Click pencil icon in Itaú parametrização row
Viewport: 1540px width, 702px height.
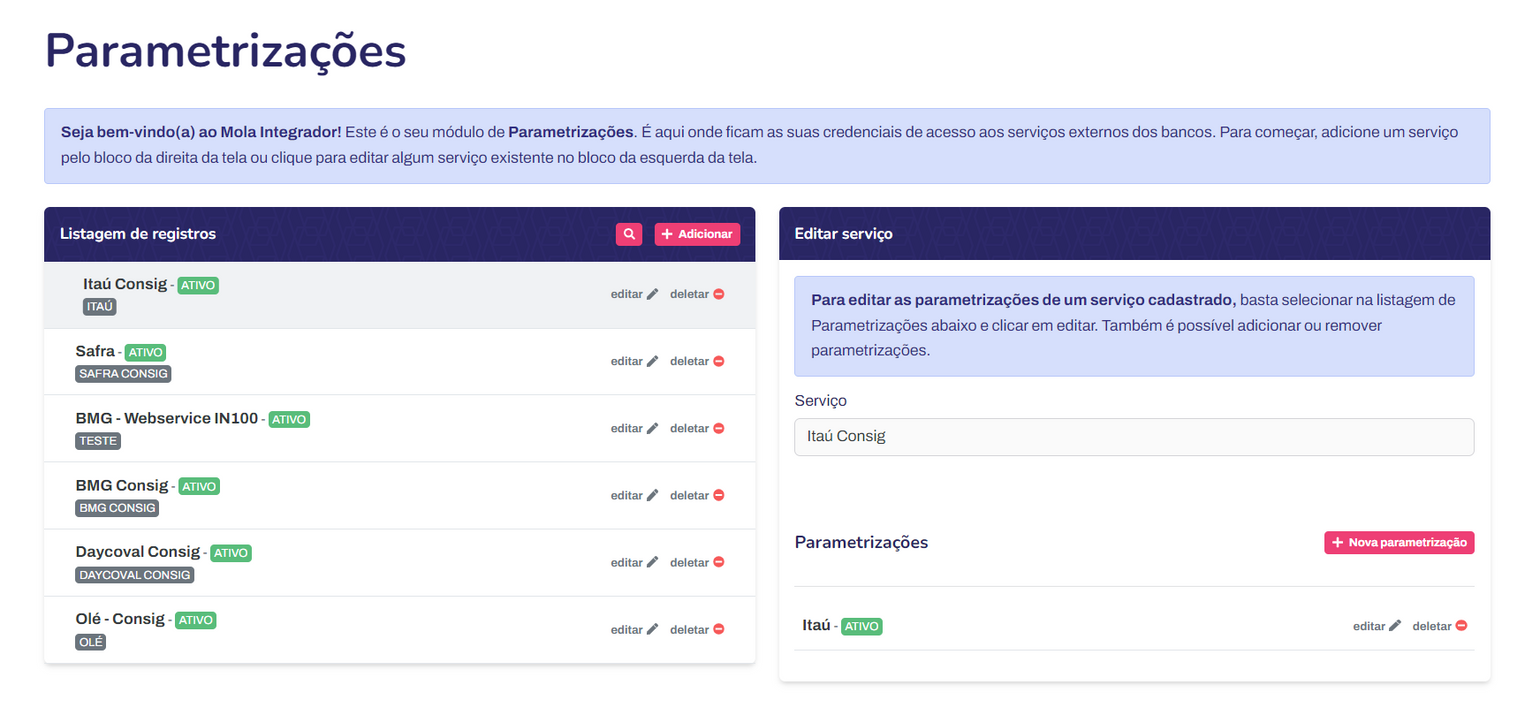(x=1395, y=626)
